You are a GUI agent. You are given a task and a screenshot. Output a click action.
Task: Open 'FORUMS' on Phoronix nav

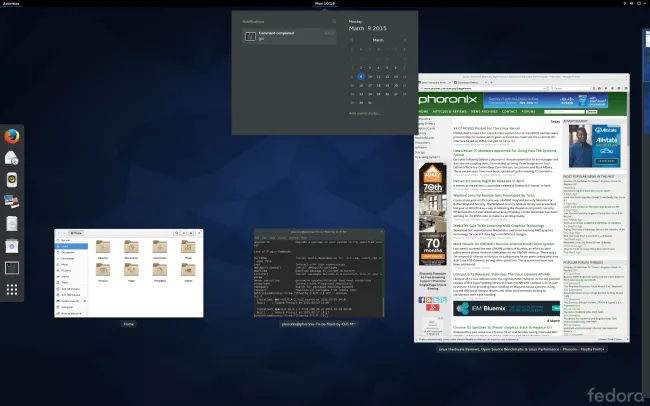click(x=529, y=112)
